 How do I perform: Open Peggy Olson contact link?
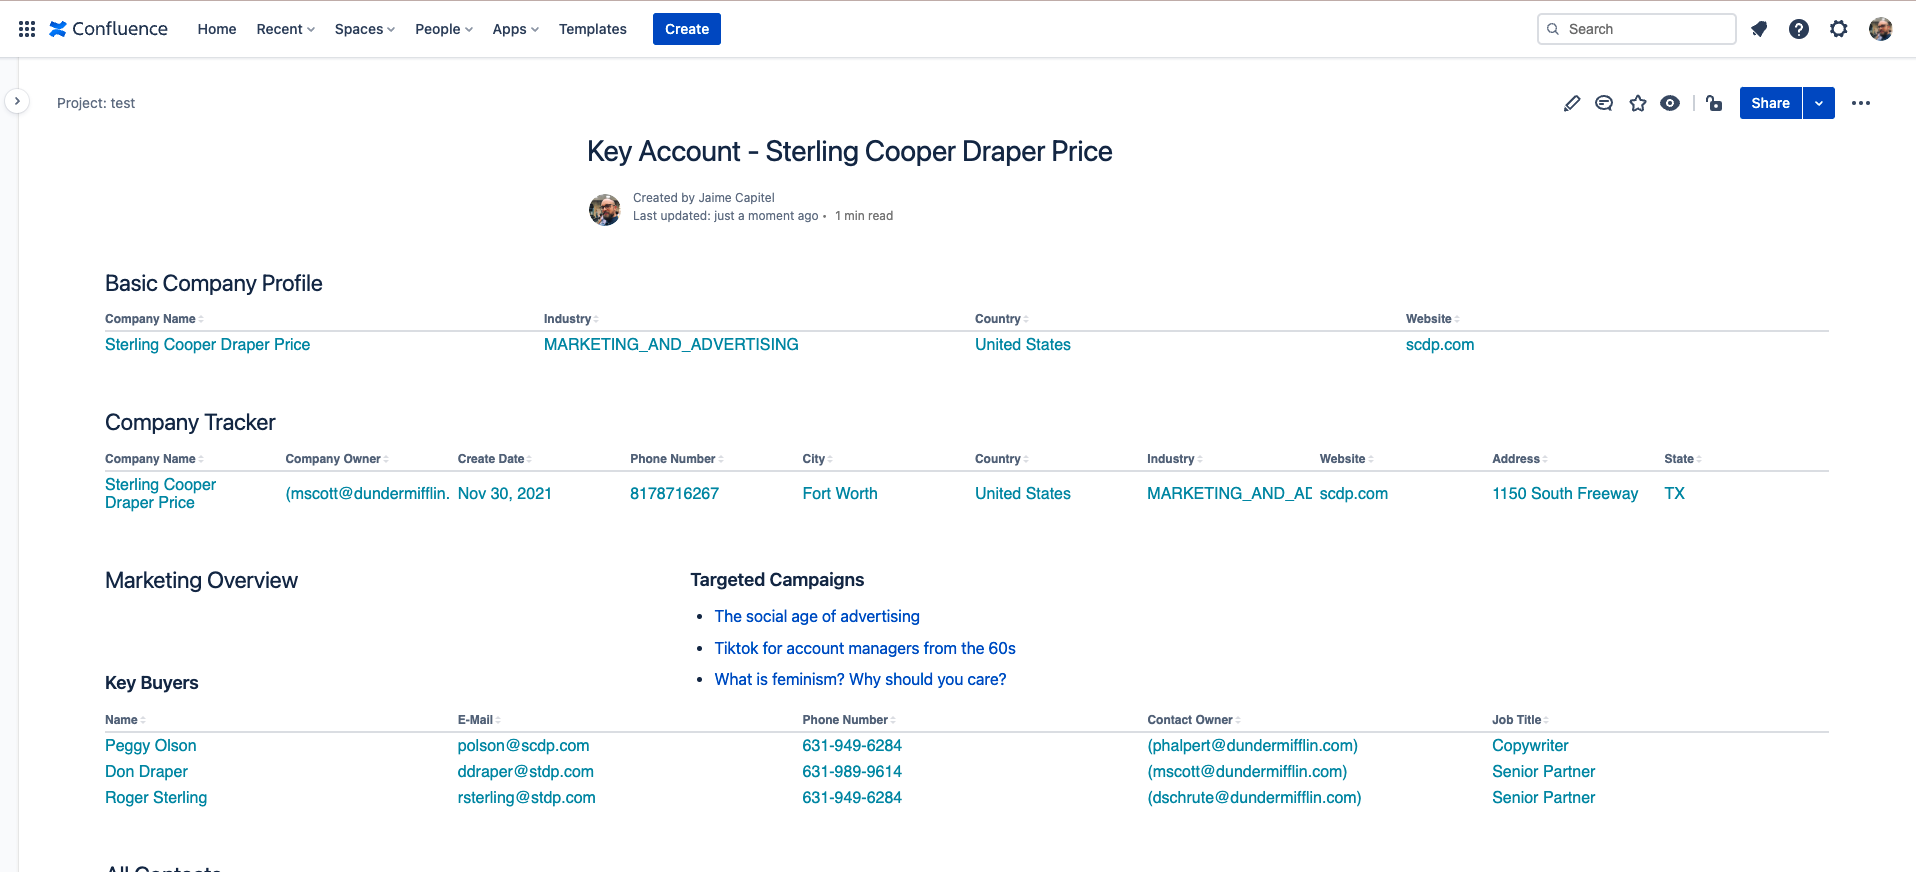click(151, 745)
